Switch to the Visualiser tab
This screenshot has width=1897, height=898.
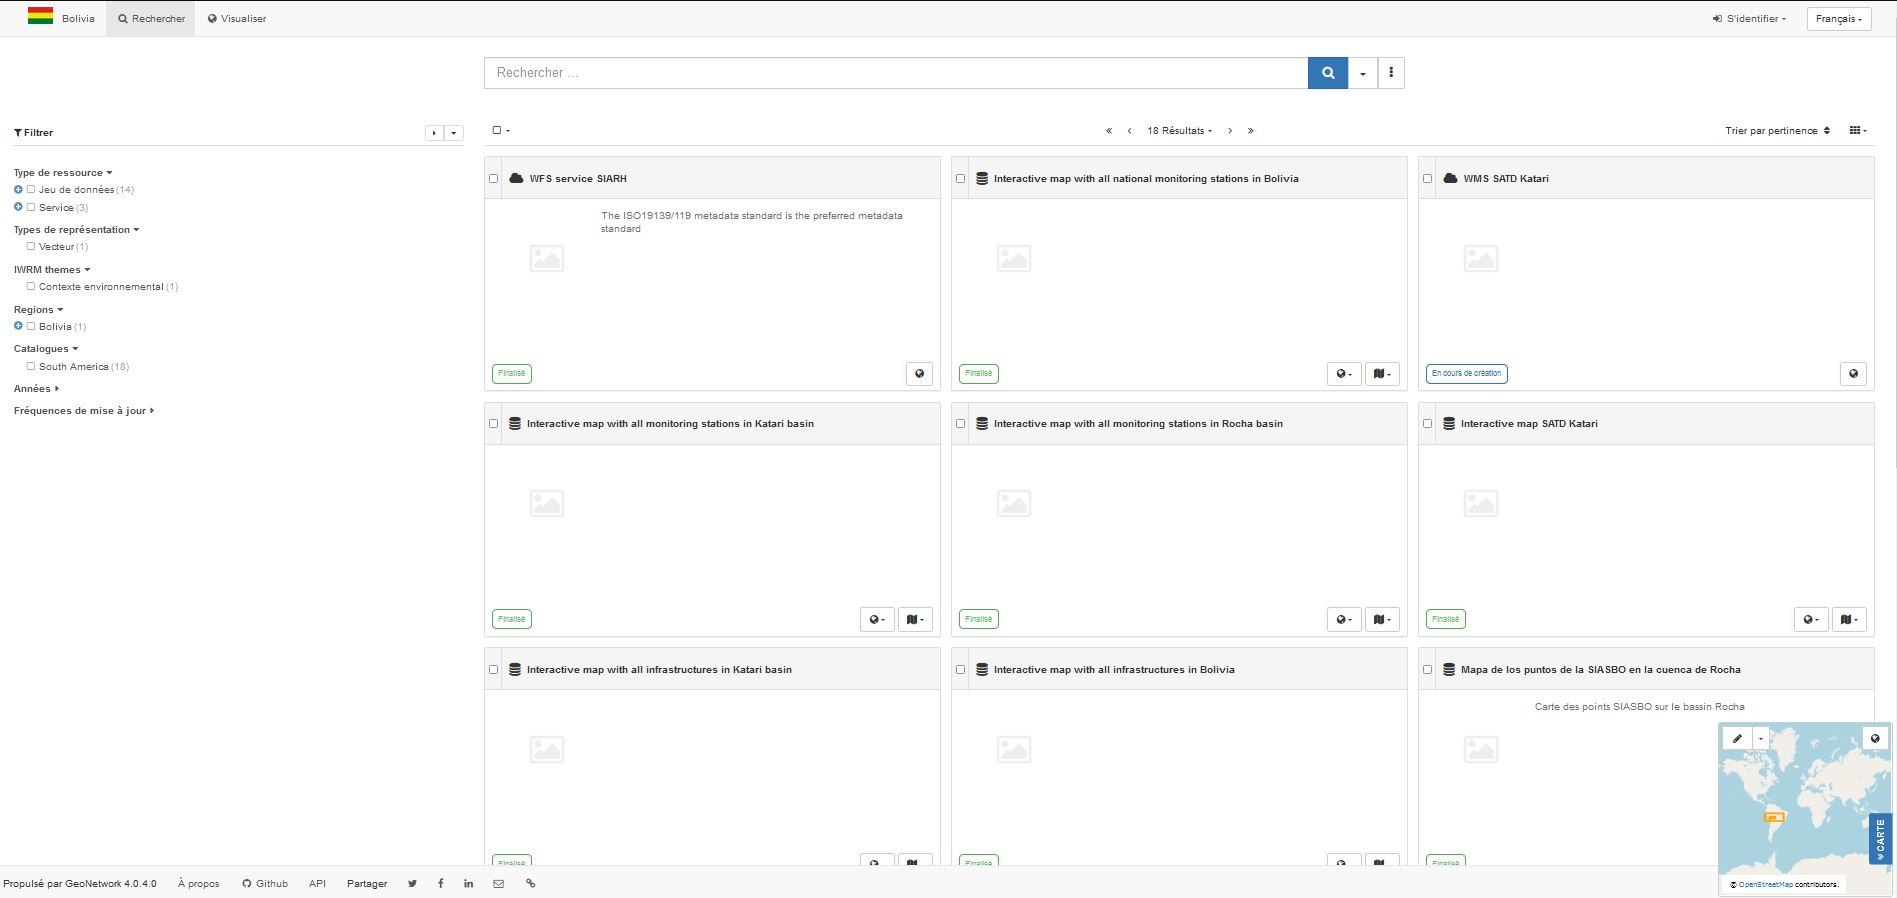pyautogui.click(x=237, y=19)
